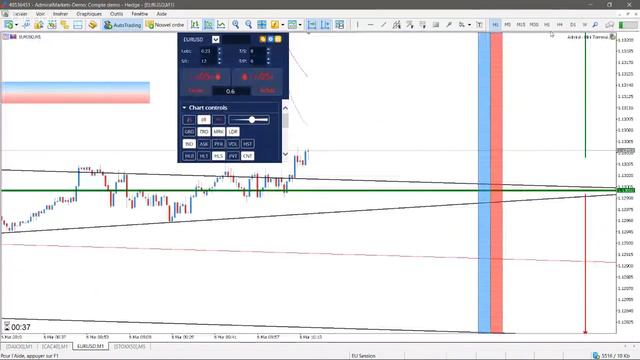Toggle the CNT chart control
Screen dimensions: 640x360
pos(247,156)
